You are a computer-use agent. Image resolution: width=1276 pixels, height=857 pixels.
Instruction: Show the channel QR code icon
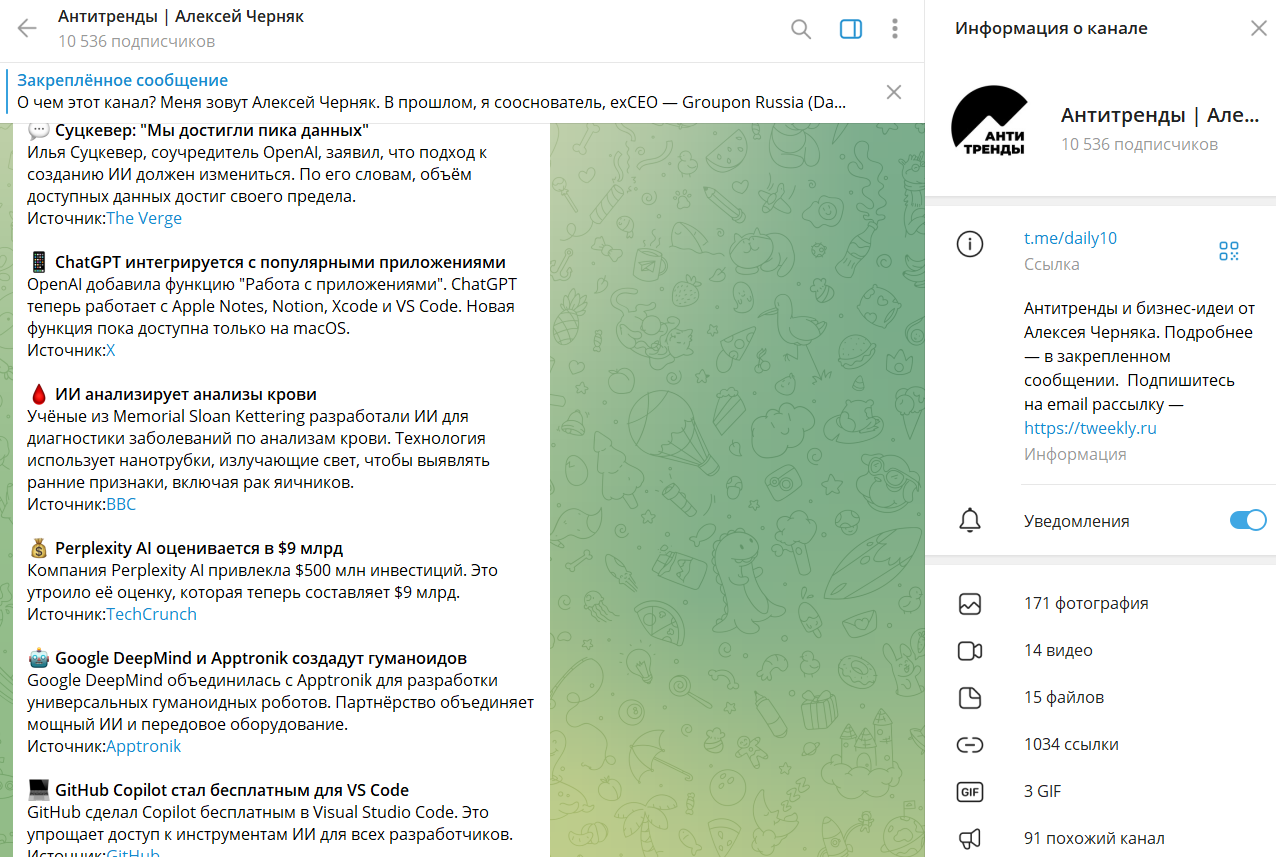point(1229,251)
